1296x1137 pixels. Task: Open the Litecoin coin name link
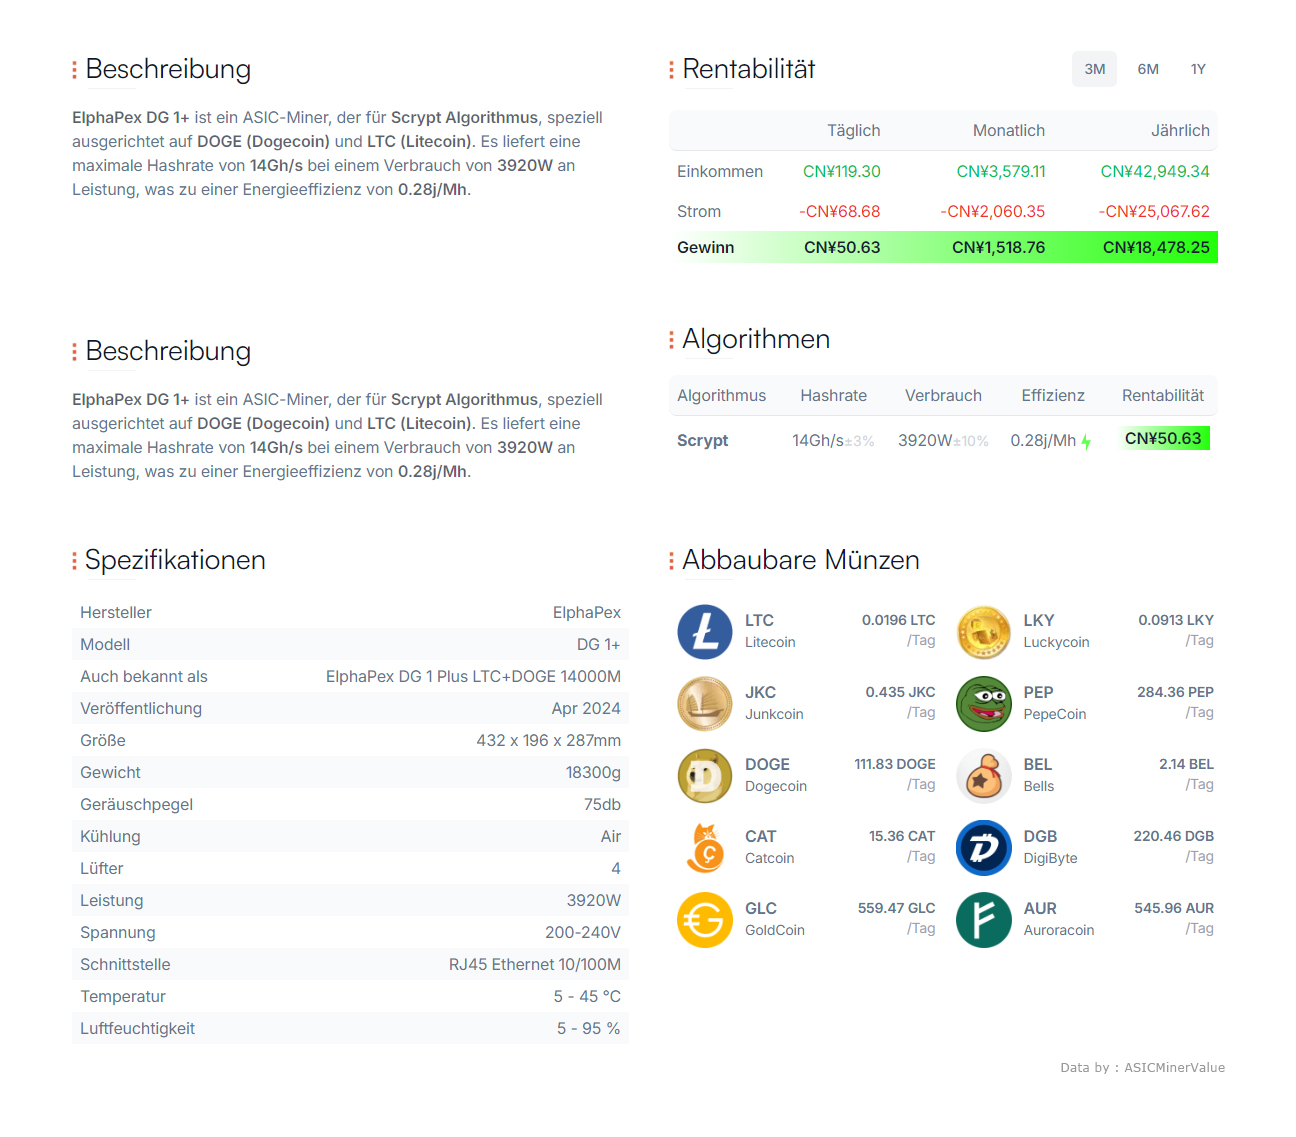770,642
